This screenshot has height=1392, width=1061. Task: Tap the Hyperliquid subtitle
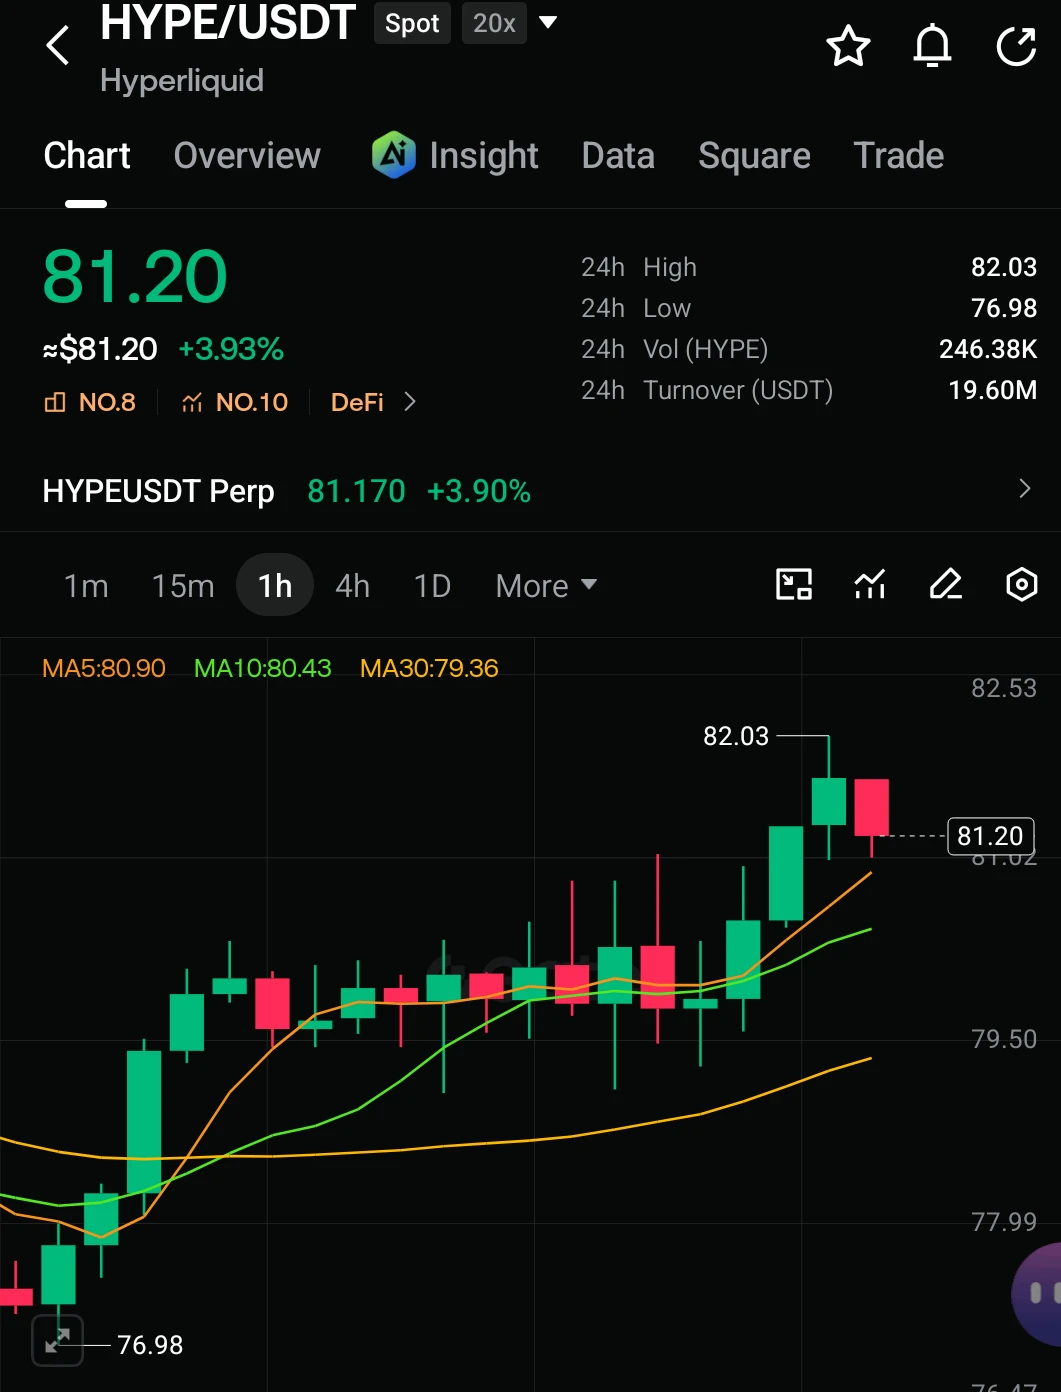pyautogui.click(x=182, y=81)
